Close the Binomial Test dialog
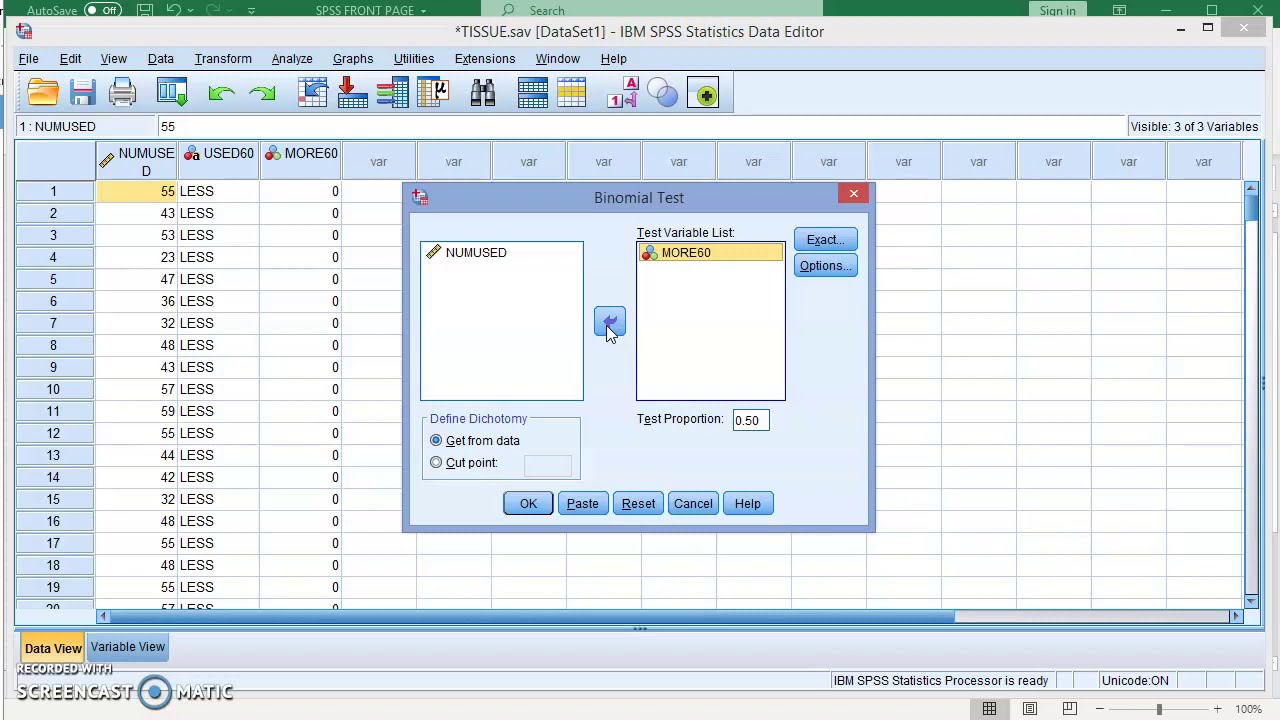The height and width of the screenshot is (720, 1280). click(x=854, y=194)
